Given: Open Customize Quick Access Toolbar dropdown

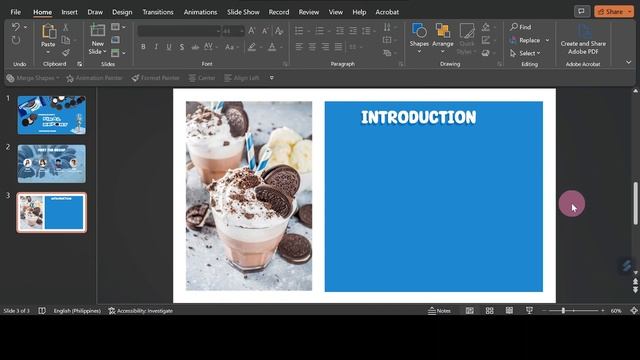Looking at the screenshot, I should pos(272,78).
